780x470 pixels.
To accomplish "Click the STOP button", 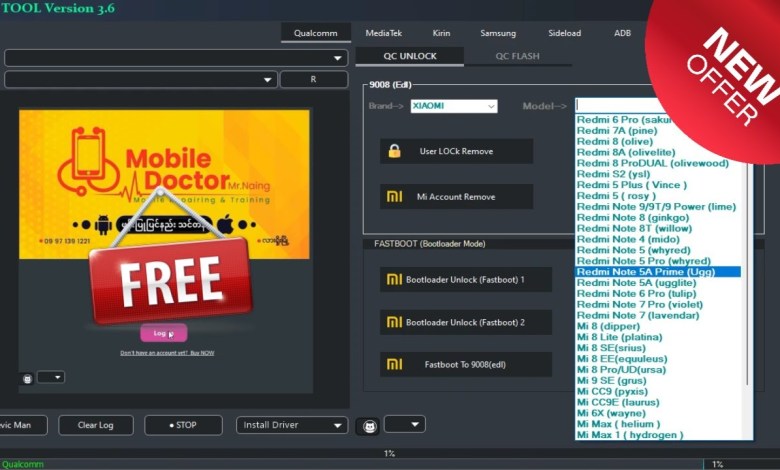I will (183, 425).
